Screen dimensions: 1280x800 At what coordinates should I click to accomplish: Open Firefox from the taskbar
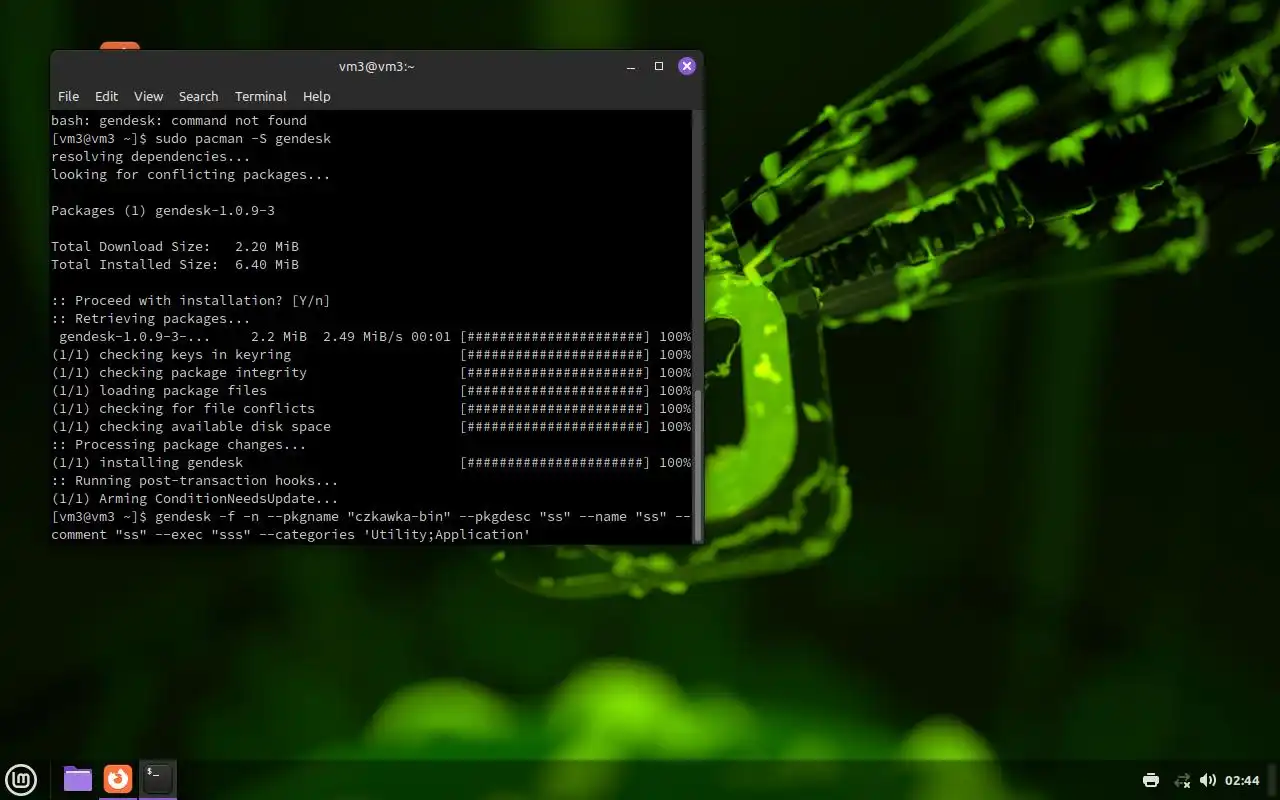pos(118,779)
